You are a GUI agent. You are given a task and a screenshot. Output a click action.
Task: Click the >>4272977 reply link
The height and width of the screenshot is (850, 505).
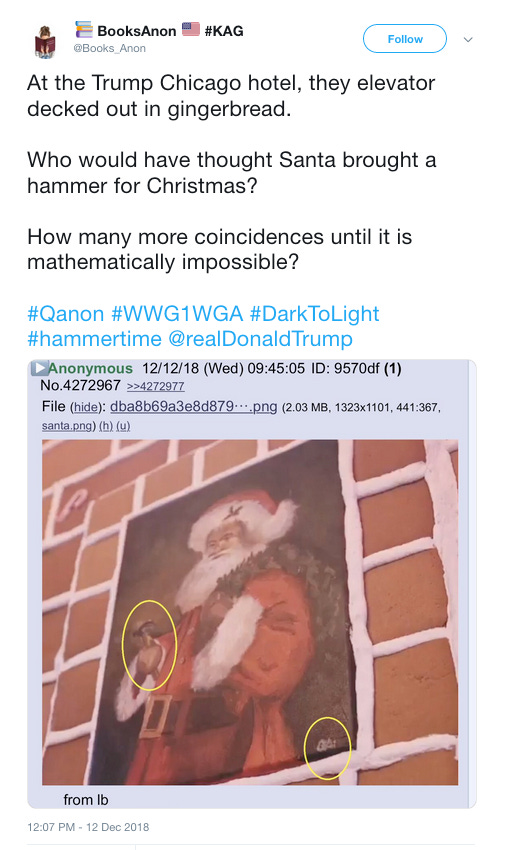pos(156,387)
